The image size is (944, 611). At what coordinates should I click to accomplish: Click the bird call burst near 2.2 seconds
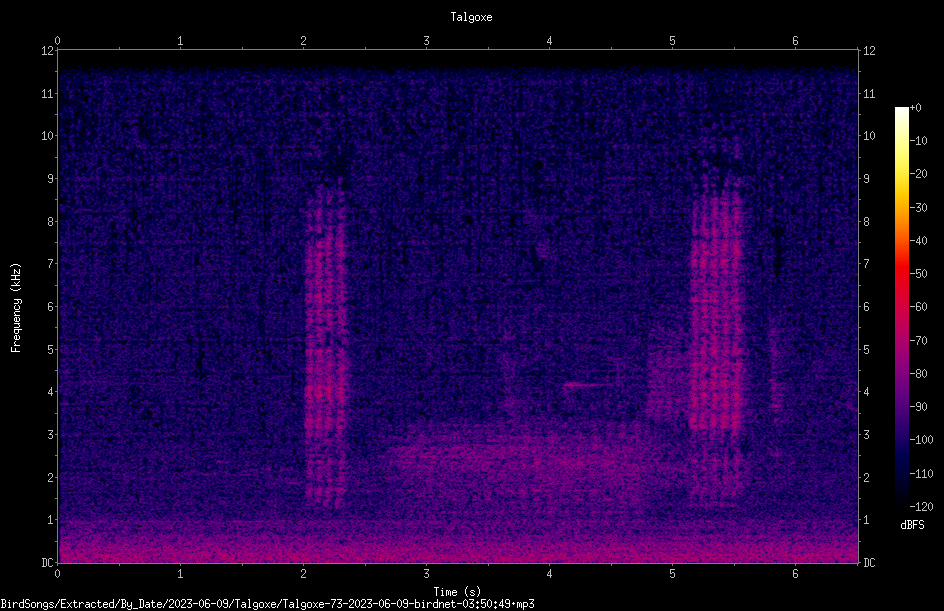pos(326,343)
